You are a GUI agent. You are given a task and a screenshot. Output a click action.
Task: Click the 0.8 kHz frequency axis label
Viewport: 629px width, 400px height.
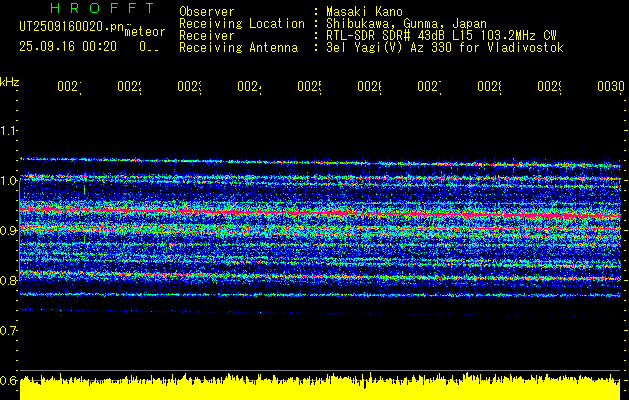click(8, 280)
